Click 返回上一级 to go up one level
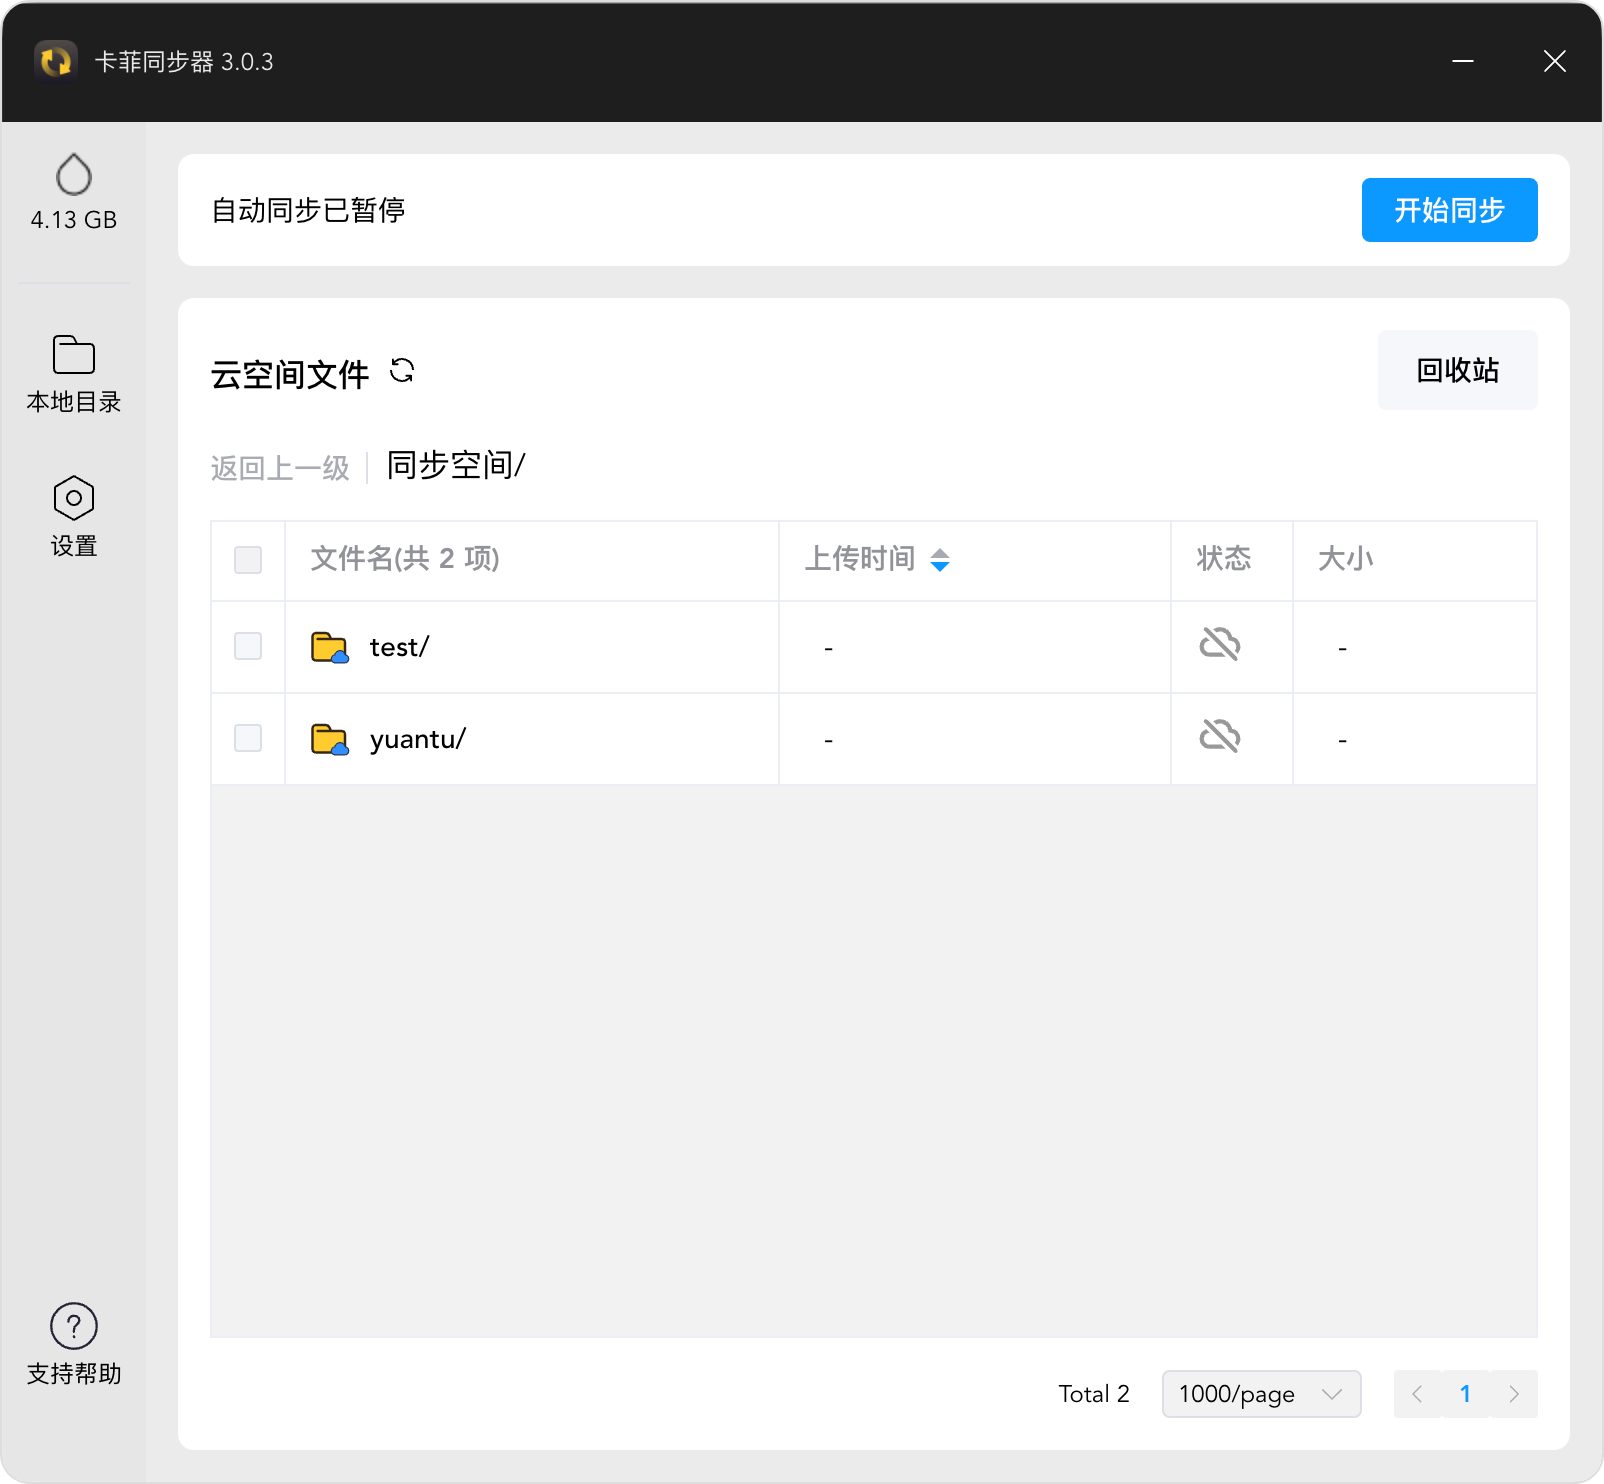This screenshot has width=1604, height=1484. (280, 468)
